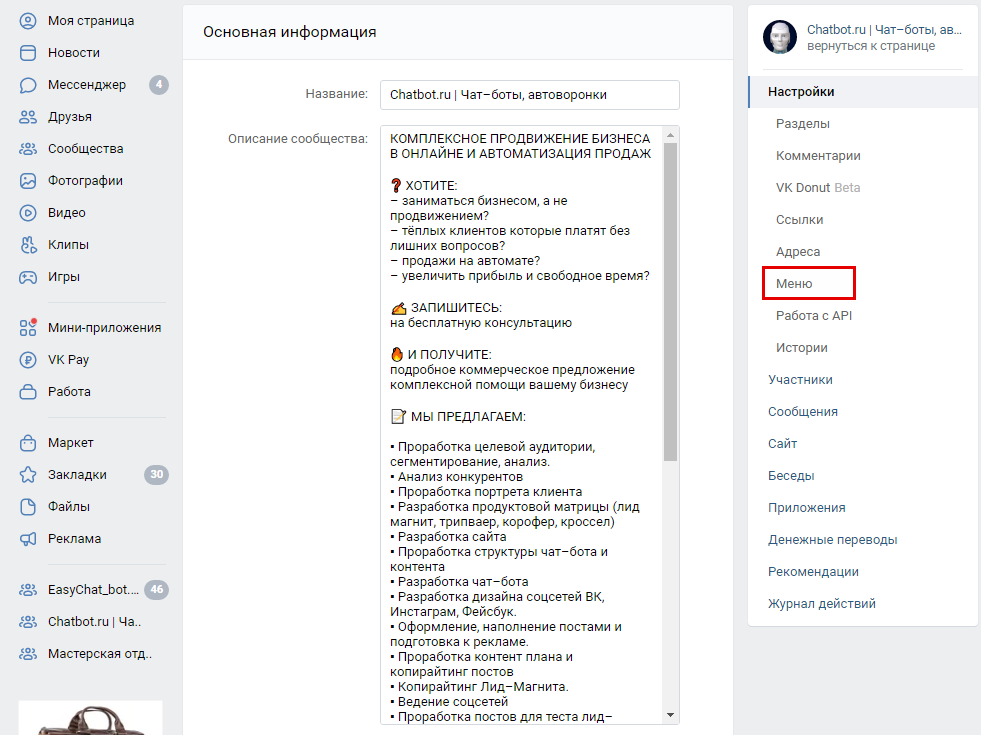Open the Настройки section

(x=863, y=92)
